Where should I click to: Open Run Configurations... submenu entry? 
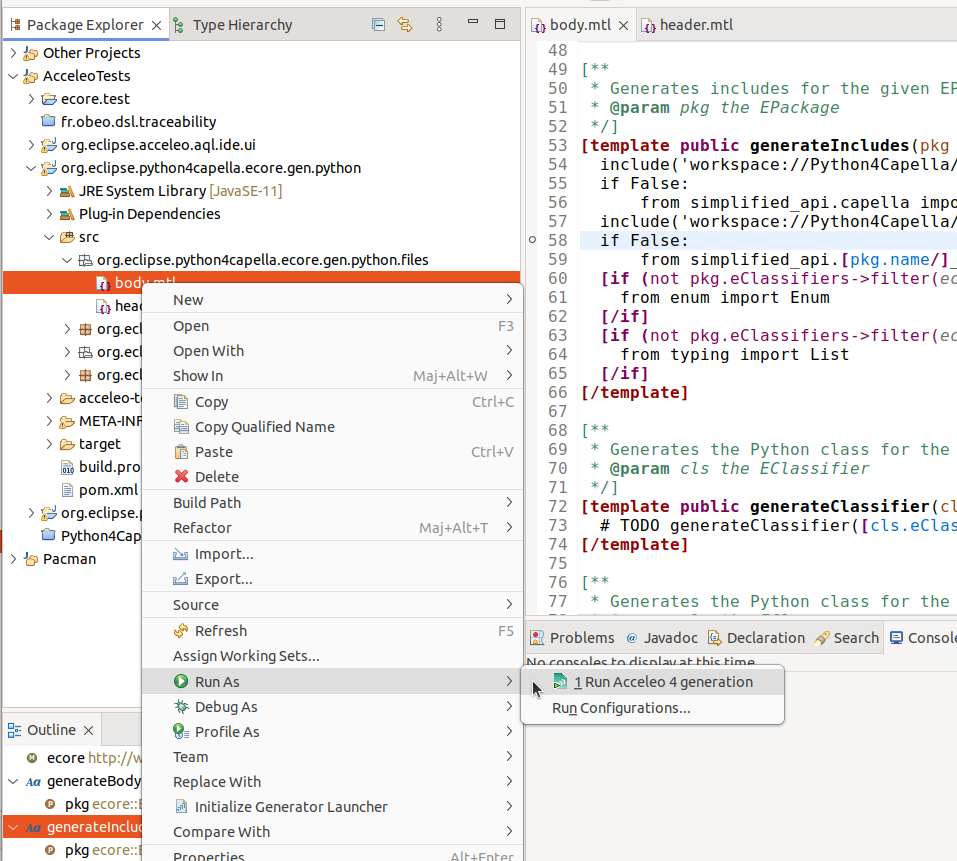[621, 708]
